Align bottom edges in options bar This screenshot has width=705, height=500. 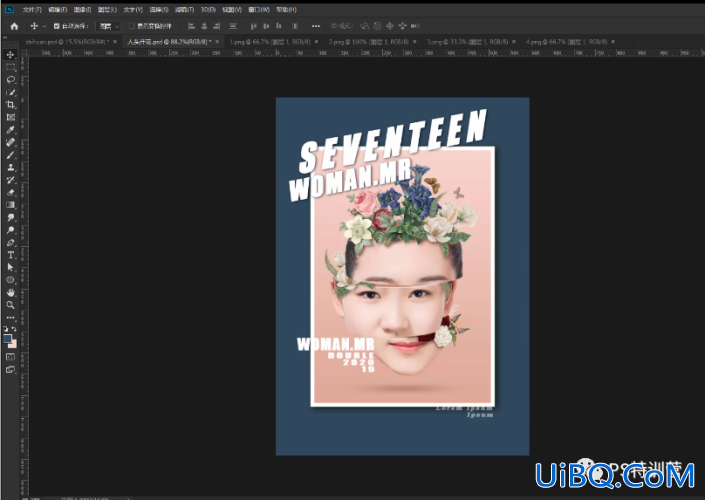tap(279, 26)
